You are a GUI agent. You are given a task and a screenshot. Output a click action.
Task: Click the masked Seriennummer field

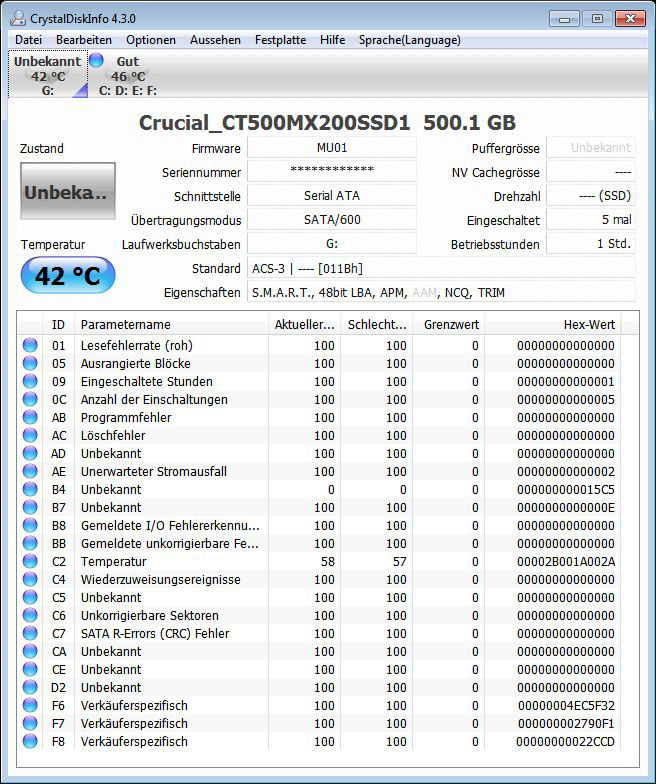tap(332, 172)
